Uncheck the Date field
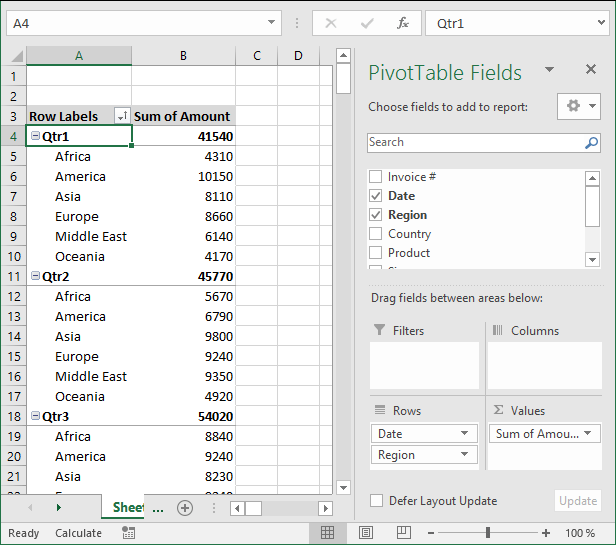This screenshot has height=545, width=616. [x=376, y=196]
